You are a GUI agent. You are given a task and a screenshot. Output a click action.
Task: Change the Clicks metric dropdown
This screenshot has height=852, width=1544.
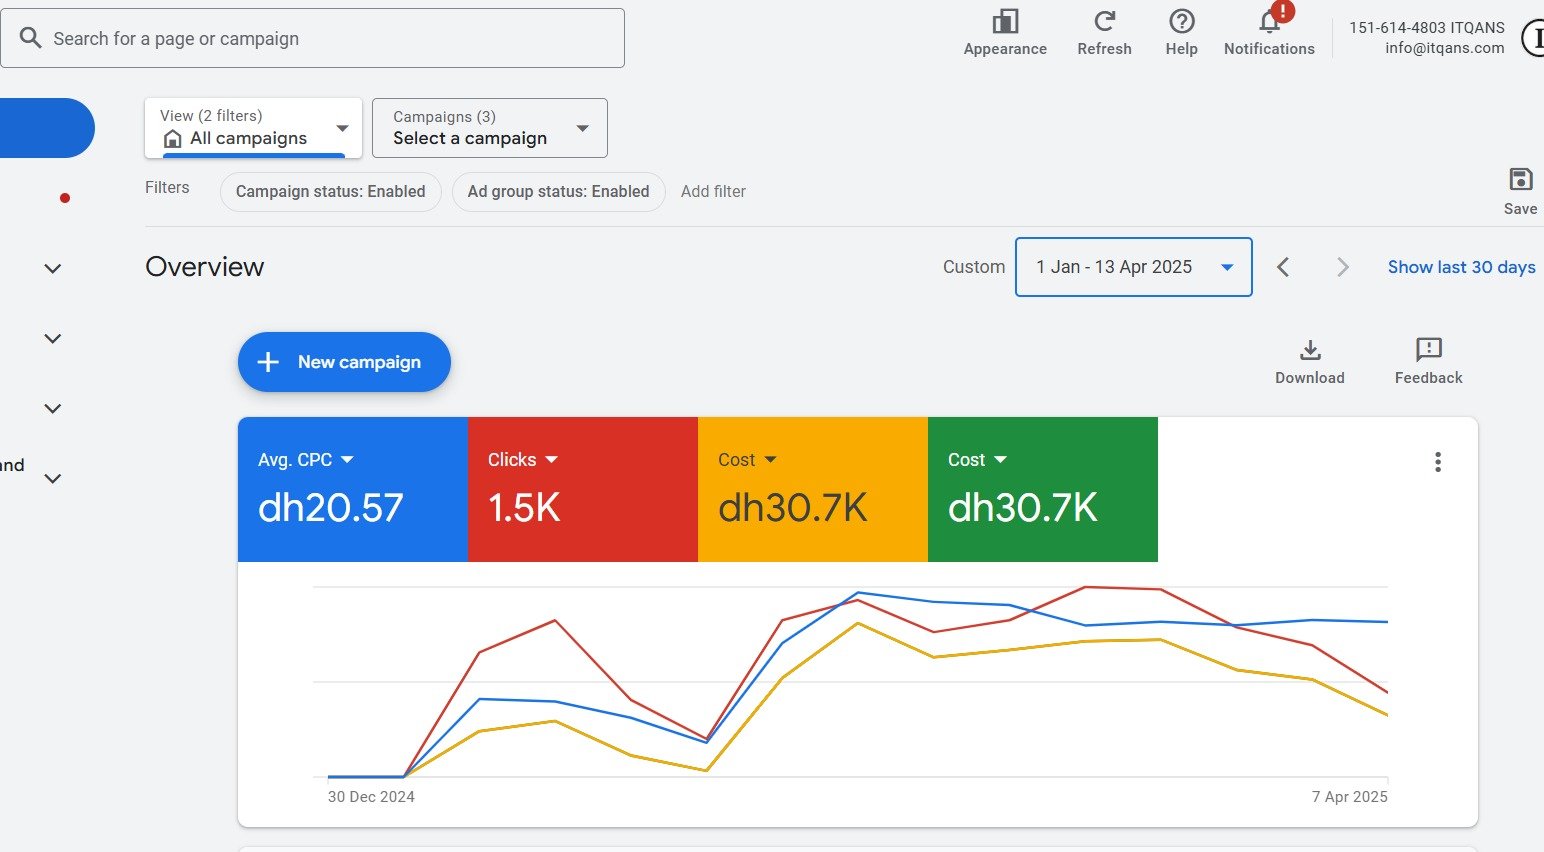click(x=523, y=460)
